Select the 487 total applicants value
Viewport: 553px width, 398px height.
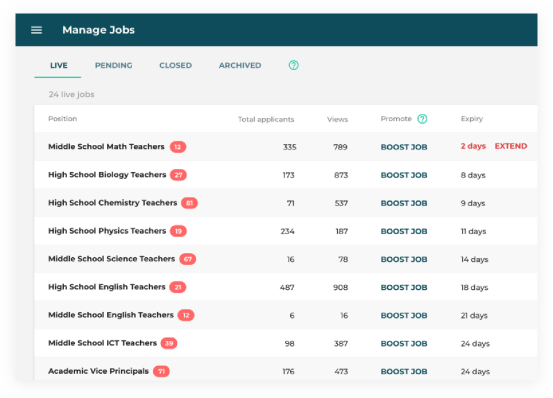point(287,287)
